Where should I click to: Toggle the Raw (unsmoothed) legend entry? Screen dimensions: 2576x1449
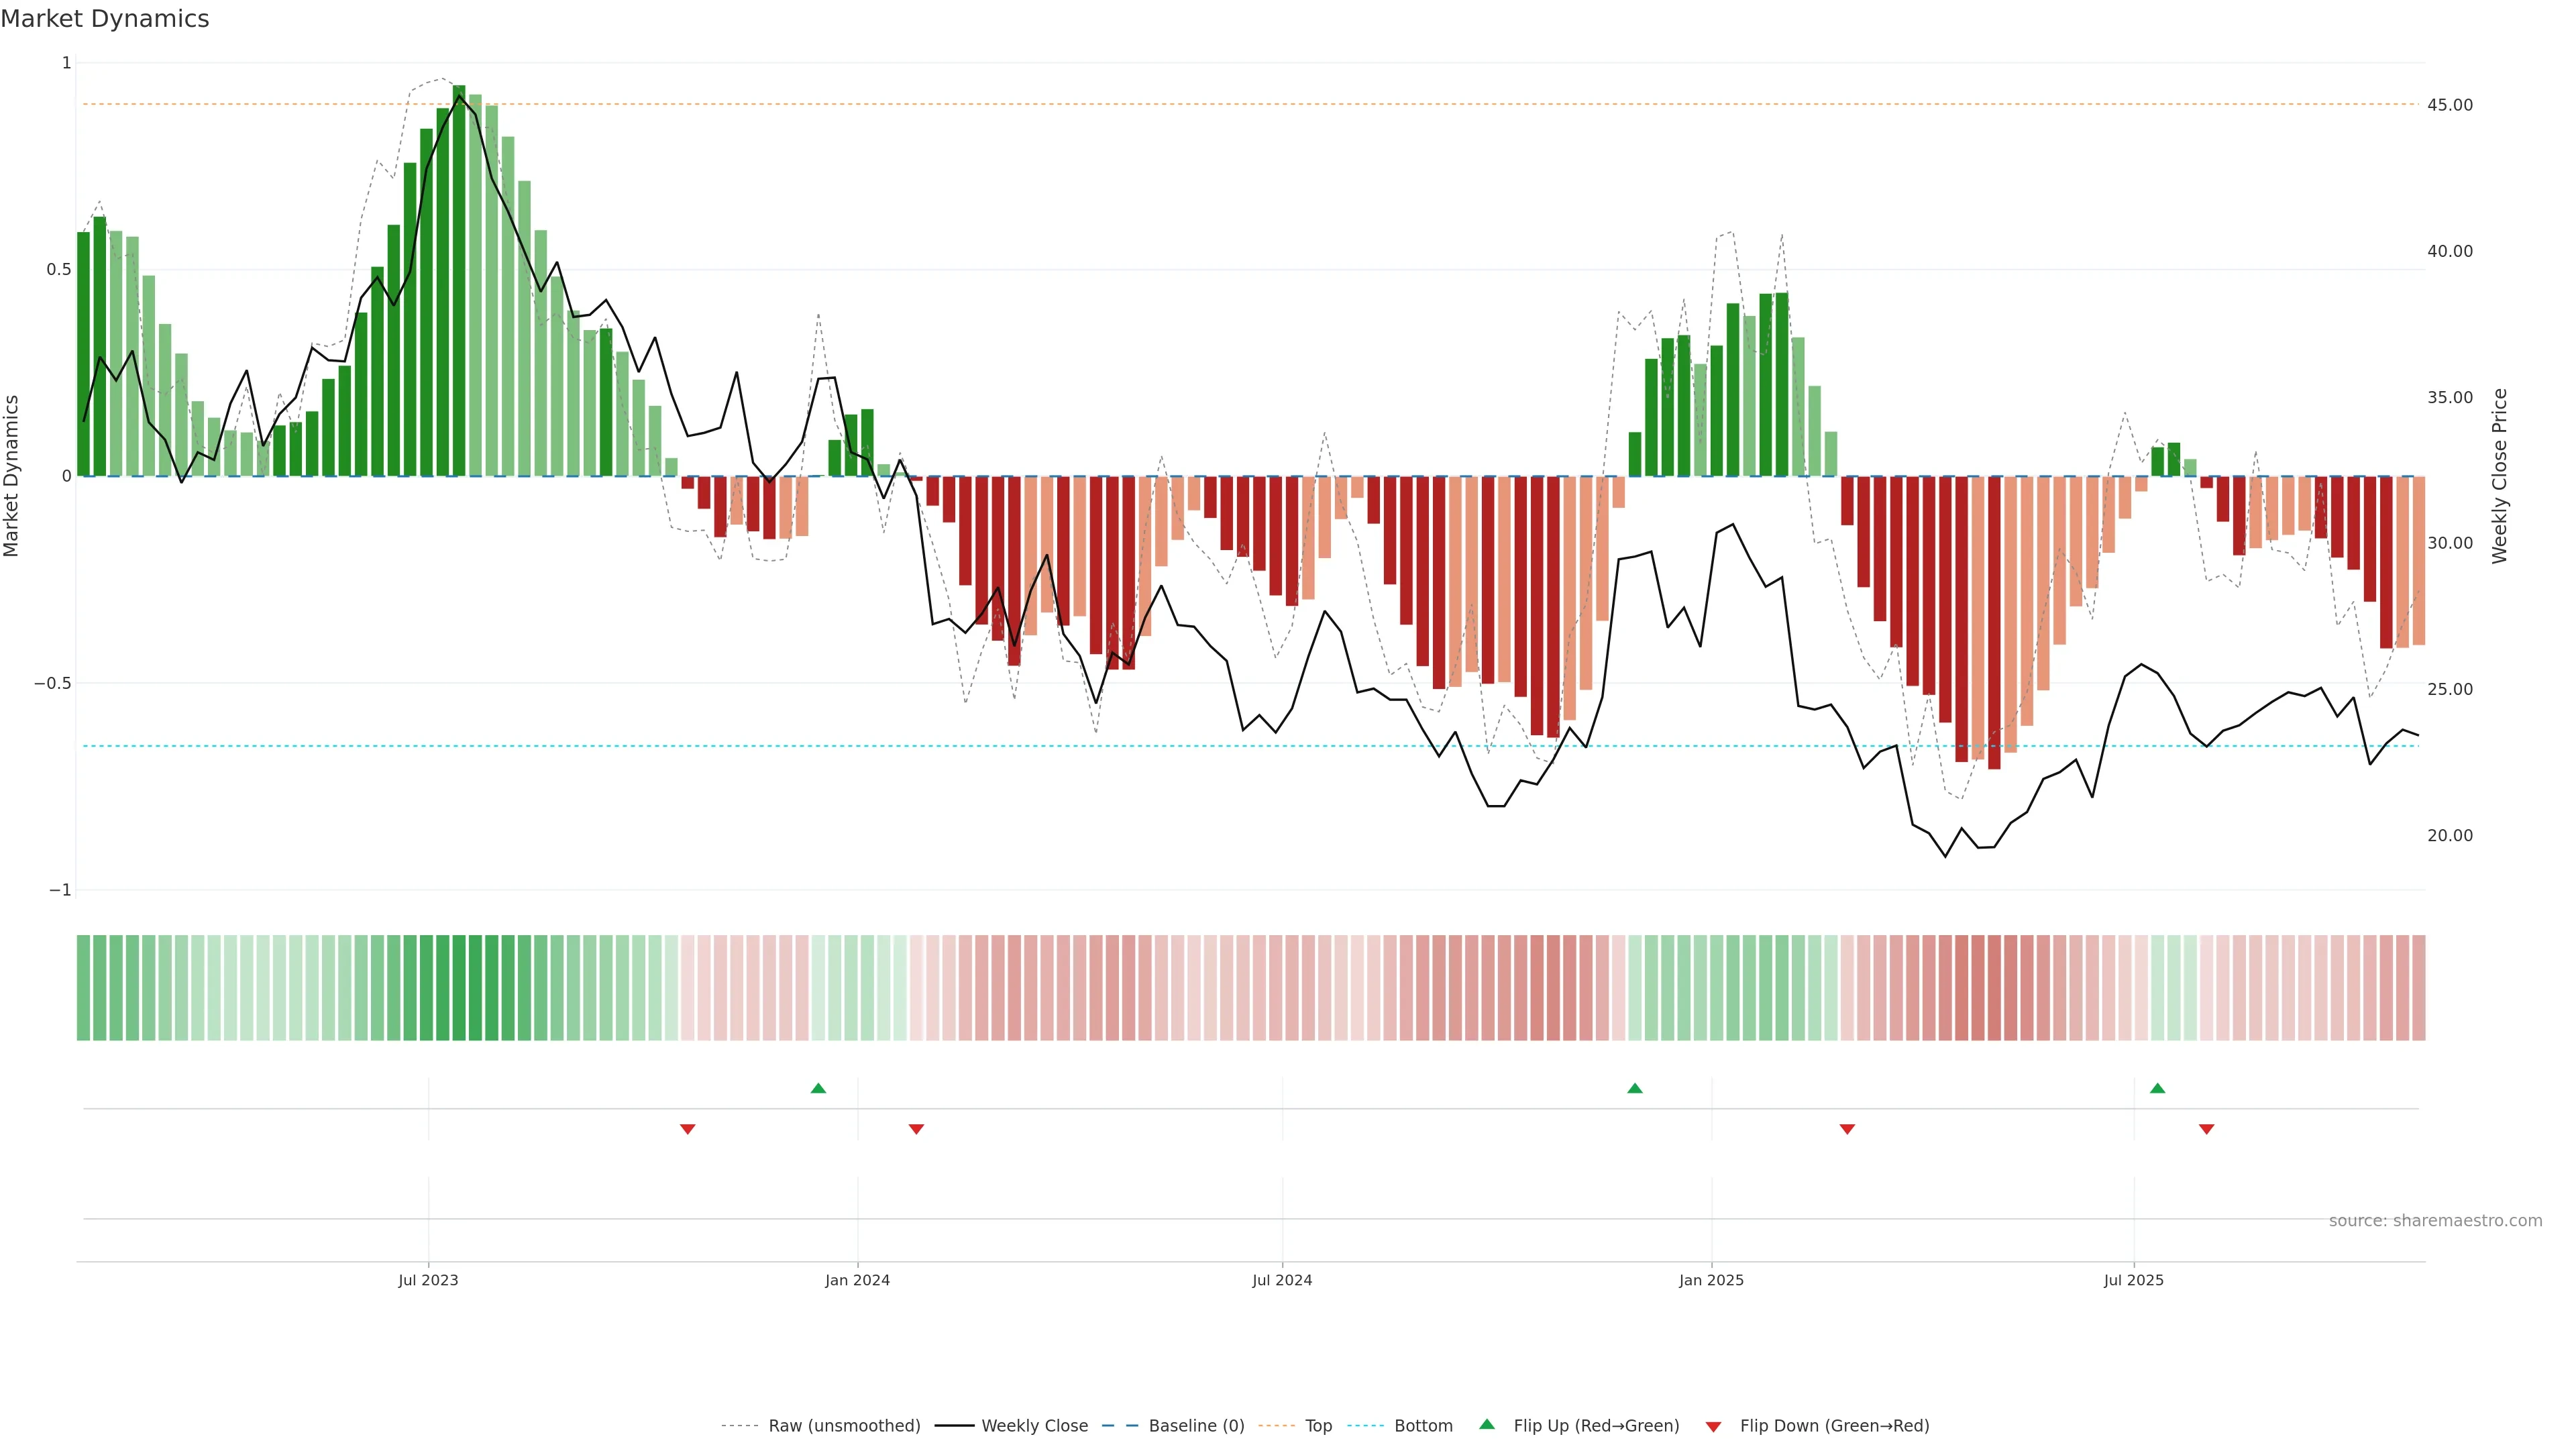point(843,1426)
